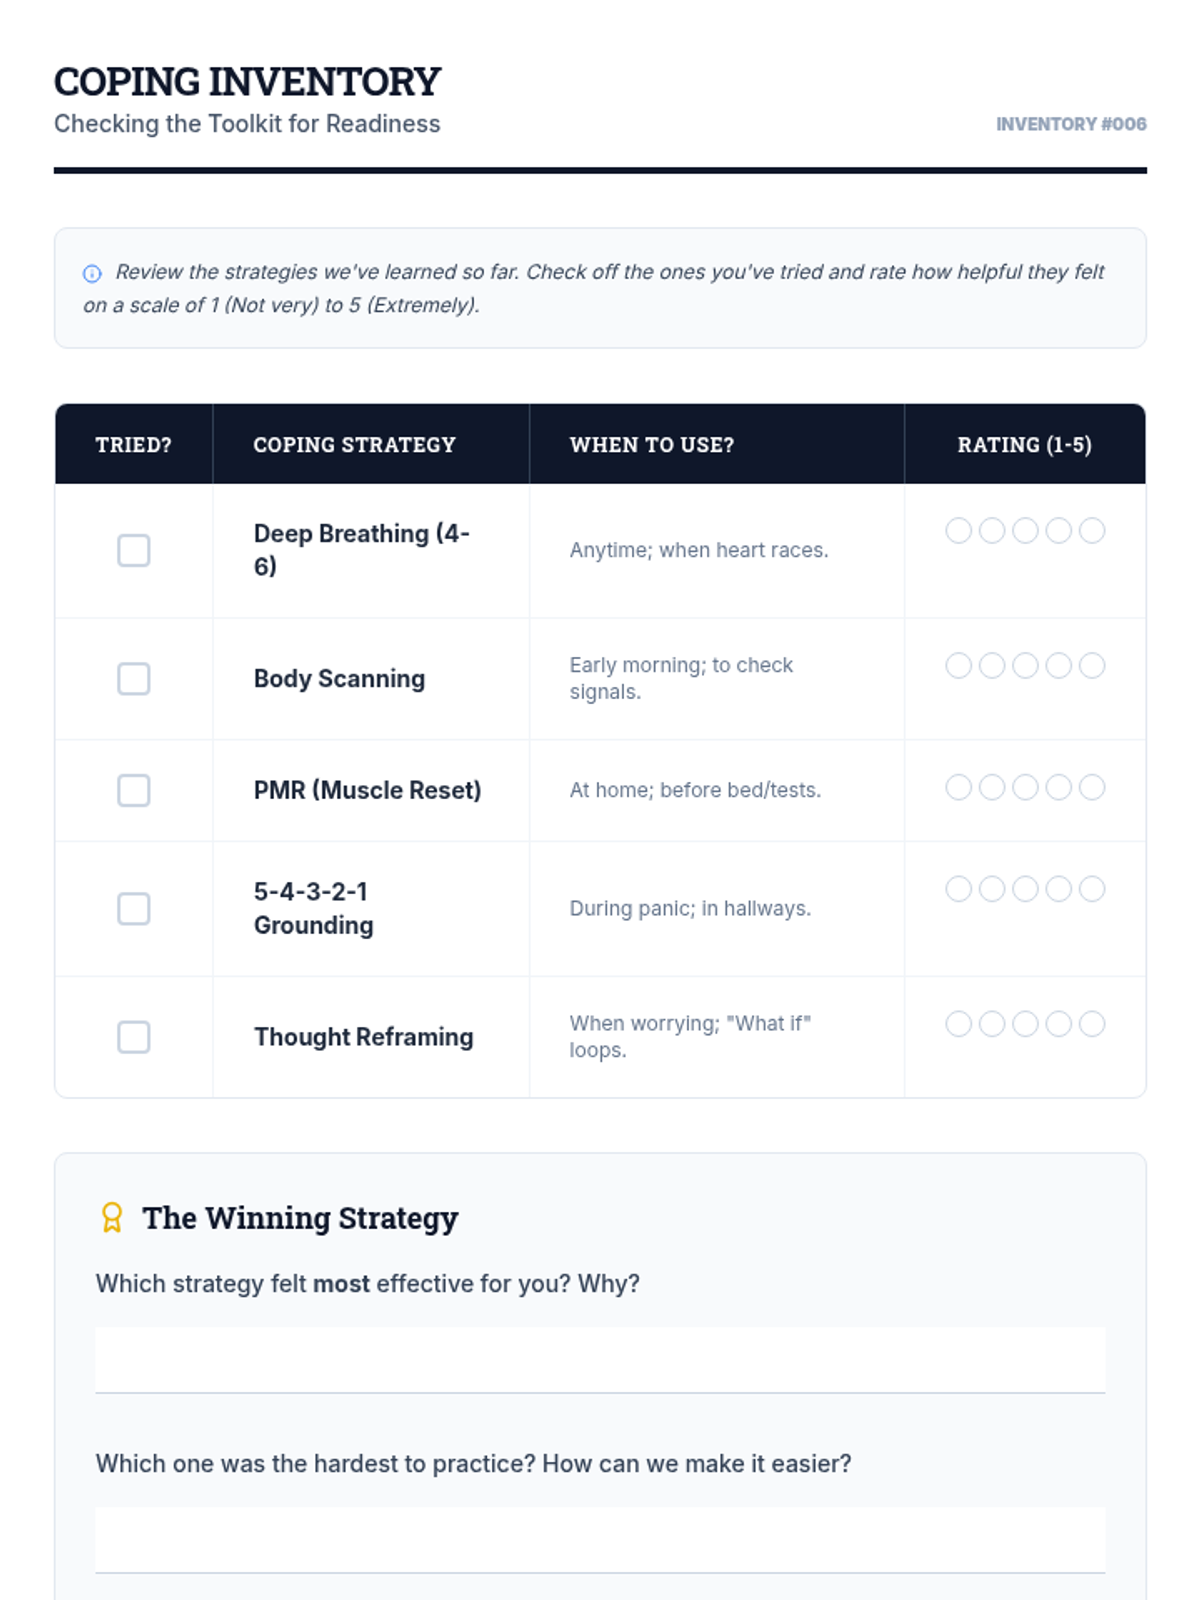Click the award ribbon icon
Image resolution: width=1200 pixels, height=1600 pixels.
pyautogui.click(x=112, y=1217)
